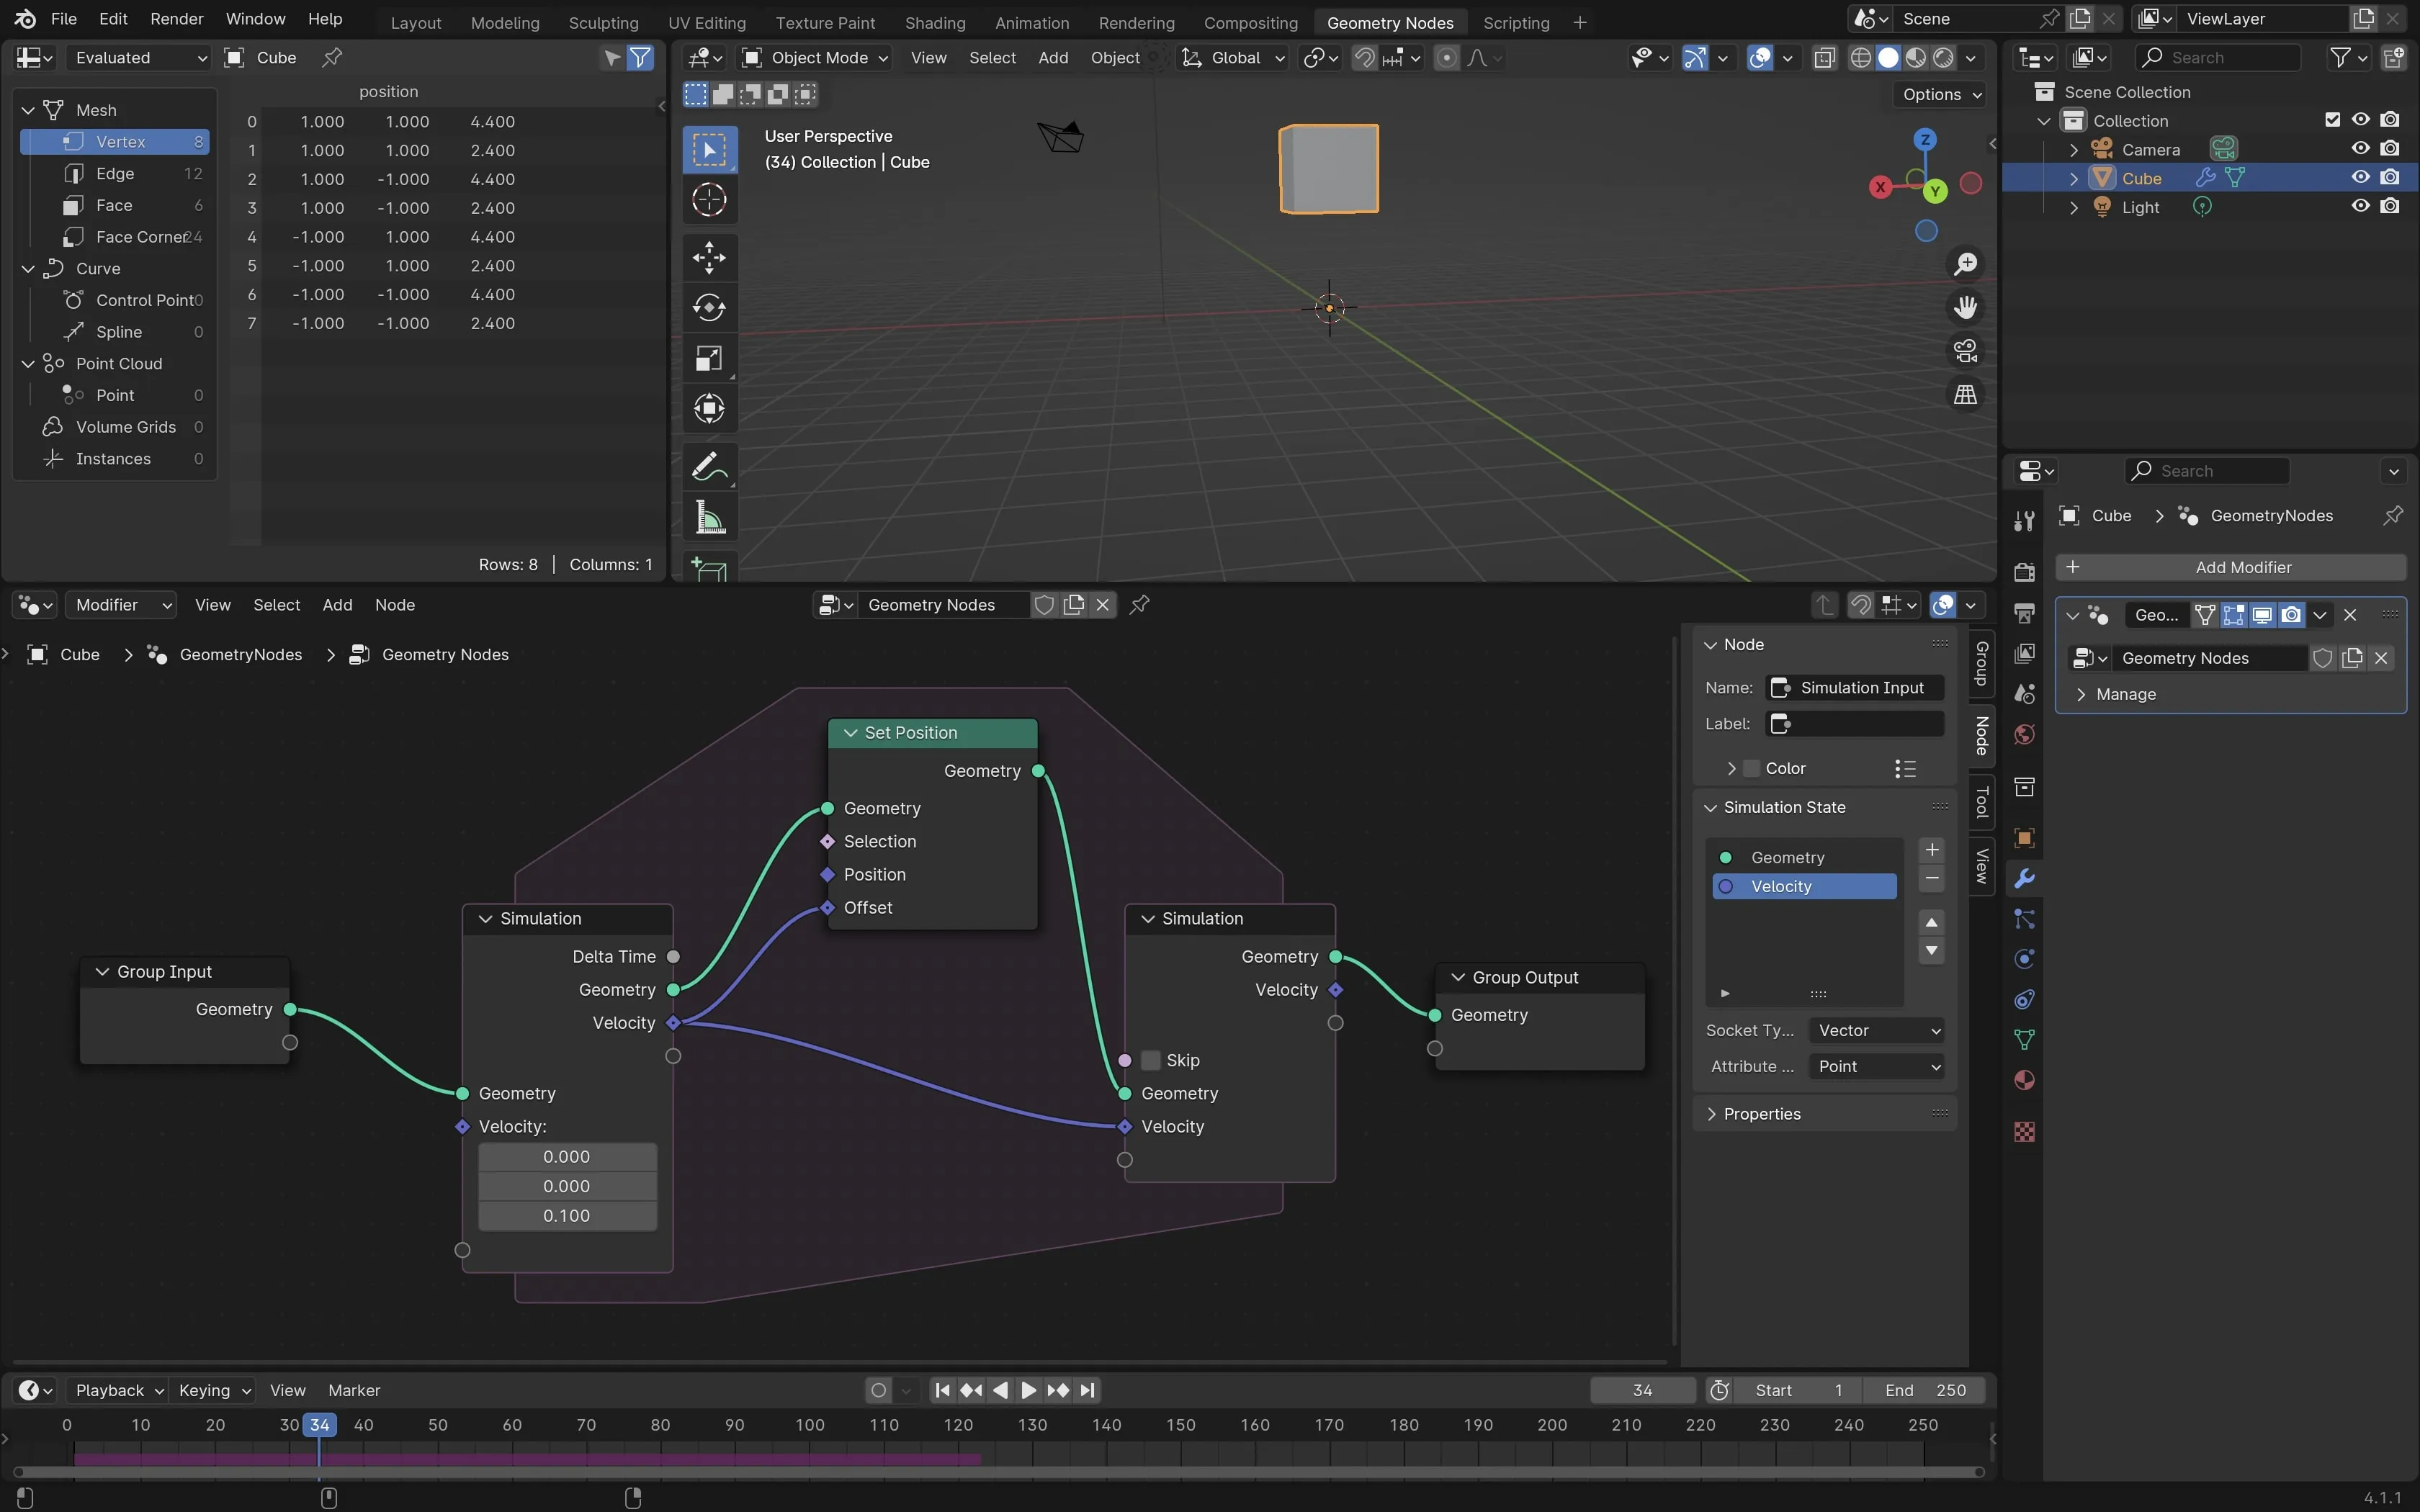Select the Measure ruler tool
Image resolution: width=2420 pixels, height=1512 pixels.
(709, 518)
